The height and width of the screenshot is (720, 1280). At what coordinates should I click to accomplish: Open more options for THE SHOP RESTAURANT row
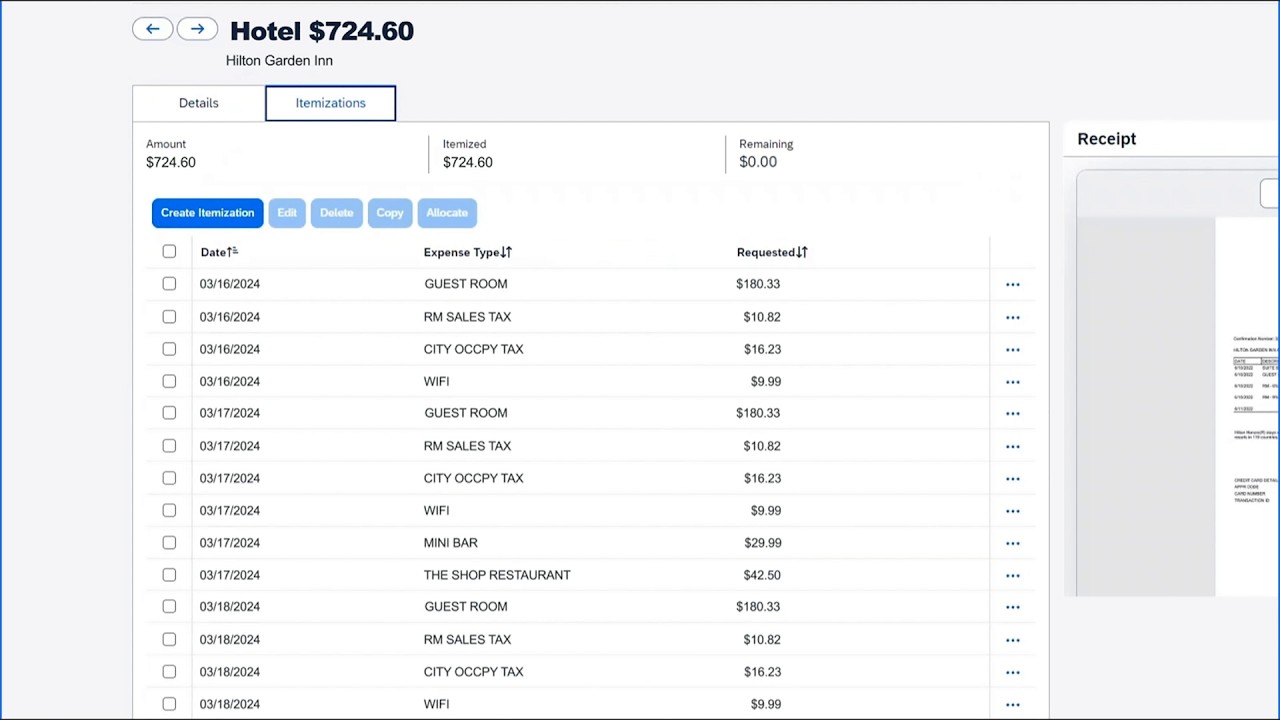coord(1013,576)
